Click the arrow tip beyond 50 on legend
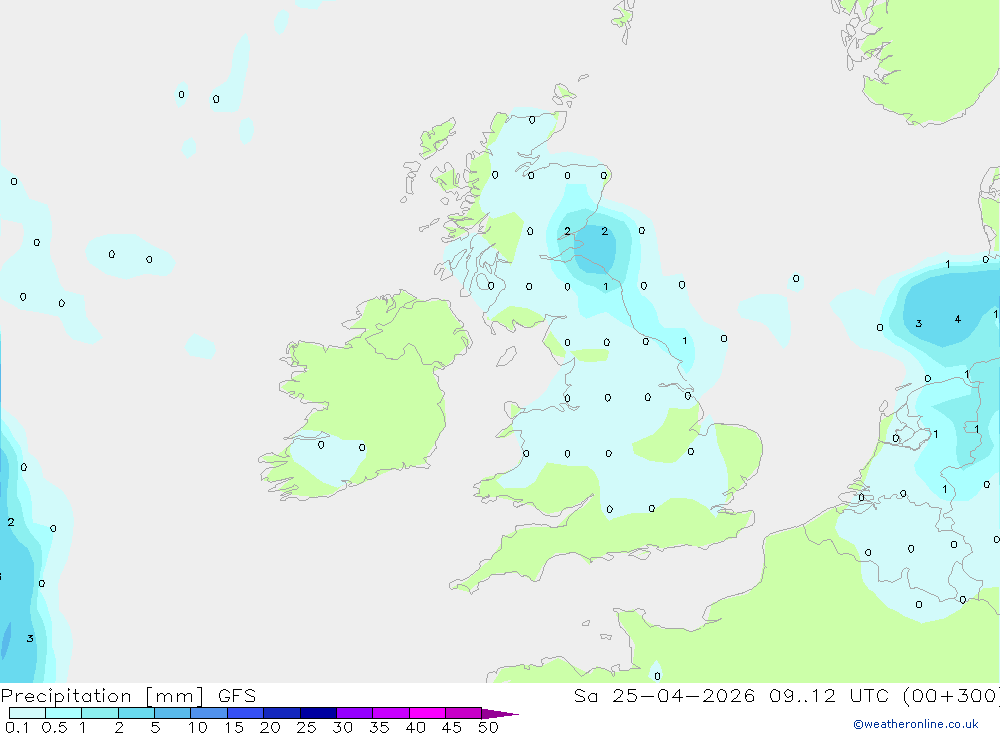 pyautogui.click(x=500, y=713)
